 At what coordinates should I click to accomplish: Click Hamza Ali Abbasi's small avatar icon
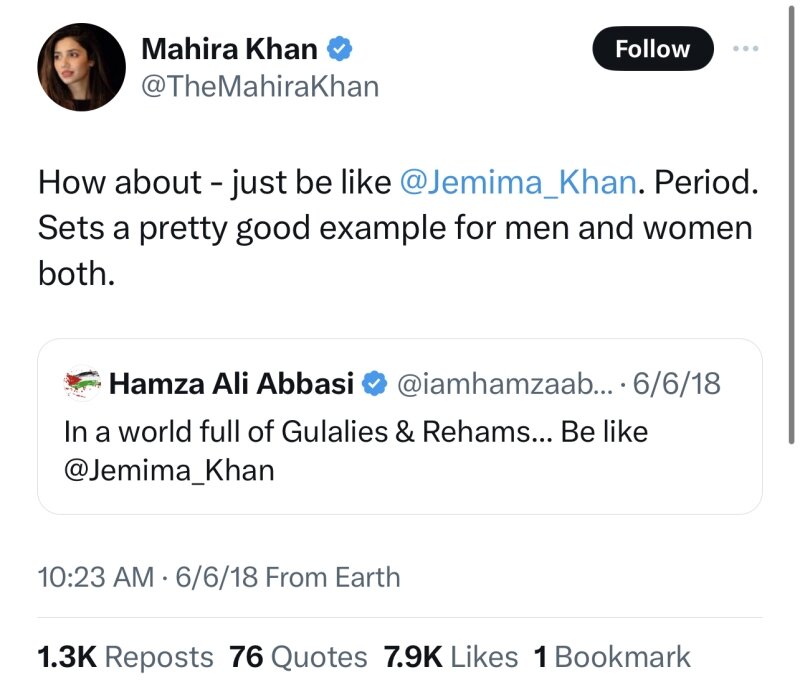[81, 383]
